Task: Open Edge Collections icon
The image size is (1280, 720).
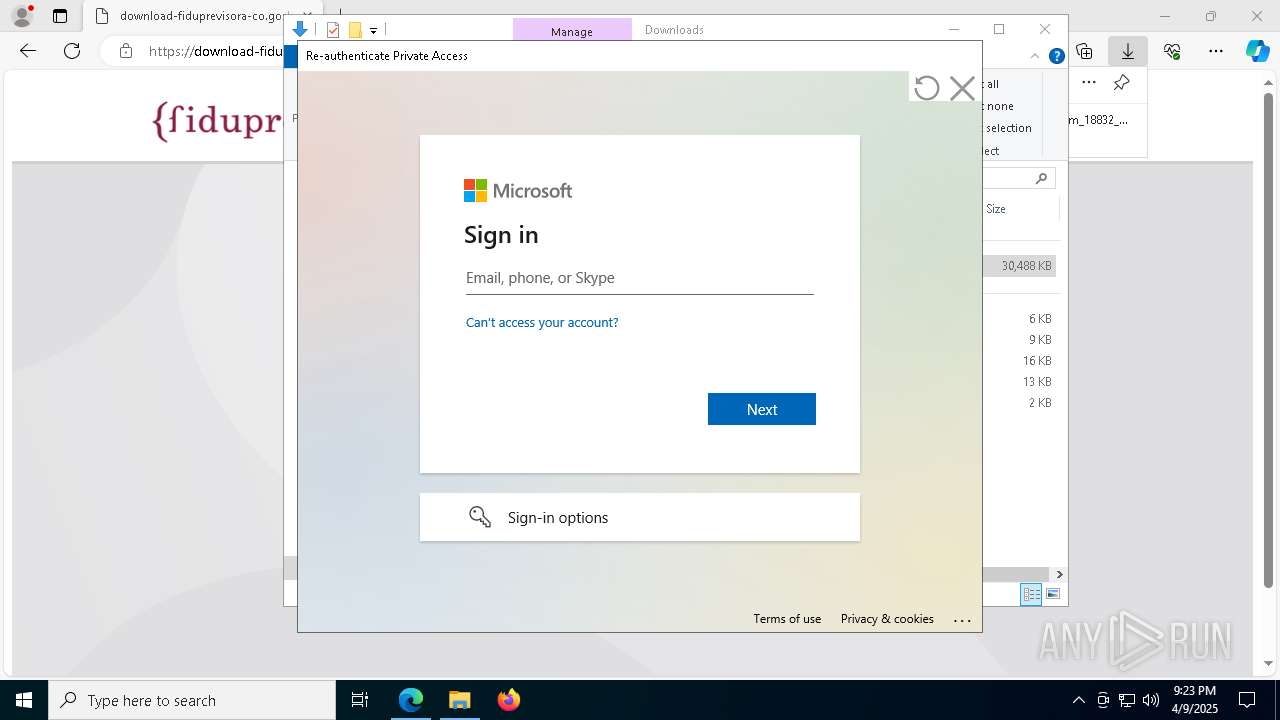Action: [x=1084, y=51]
